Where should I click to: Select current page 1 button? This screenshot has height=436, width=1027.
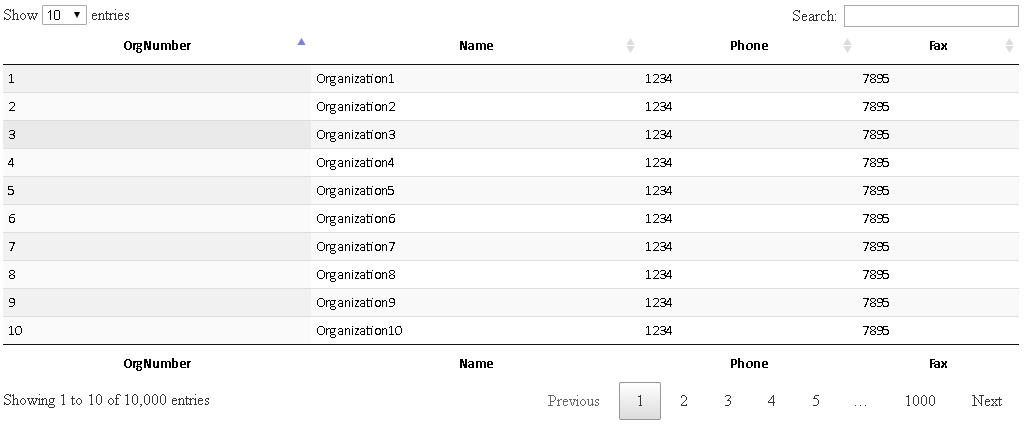coord(640,401)
